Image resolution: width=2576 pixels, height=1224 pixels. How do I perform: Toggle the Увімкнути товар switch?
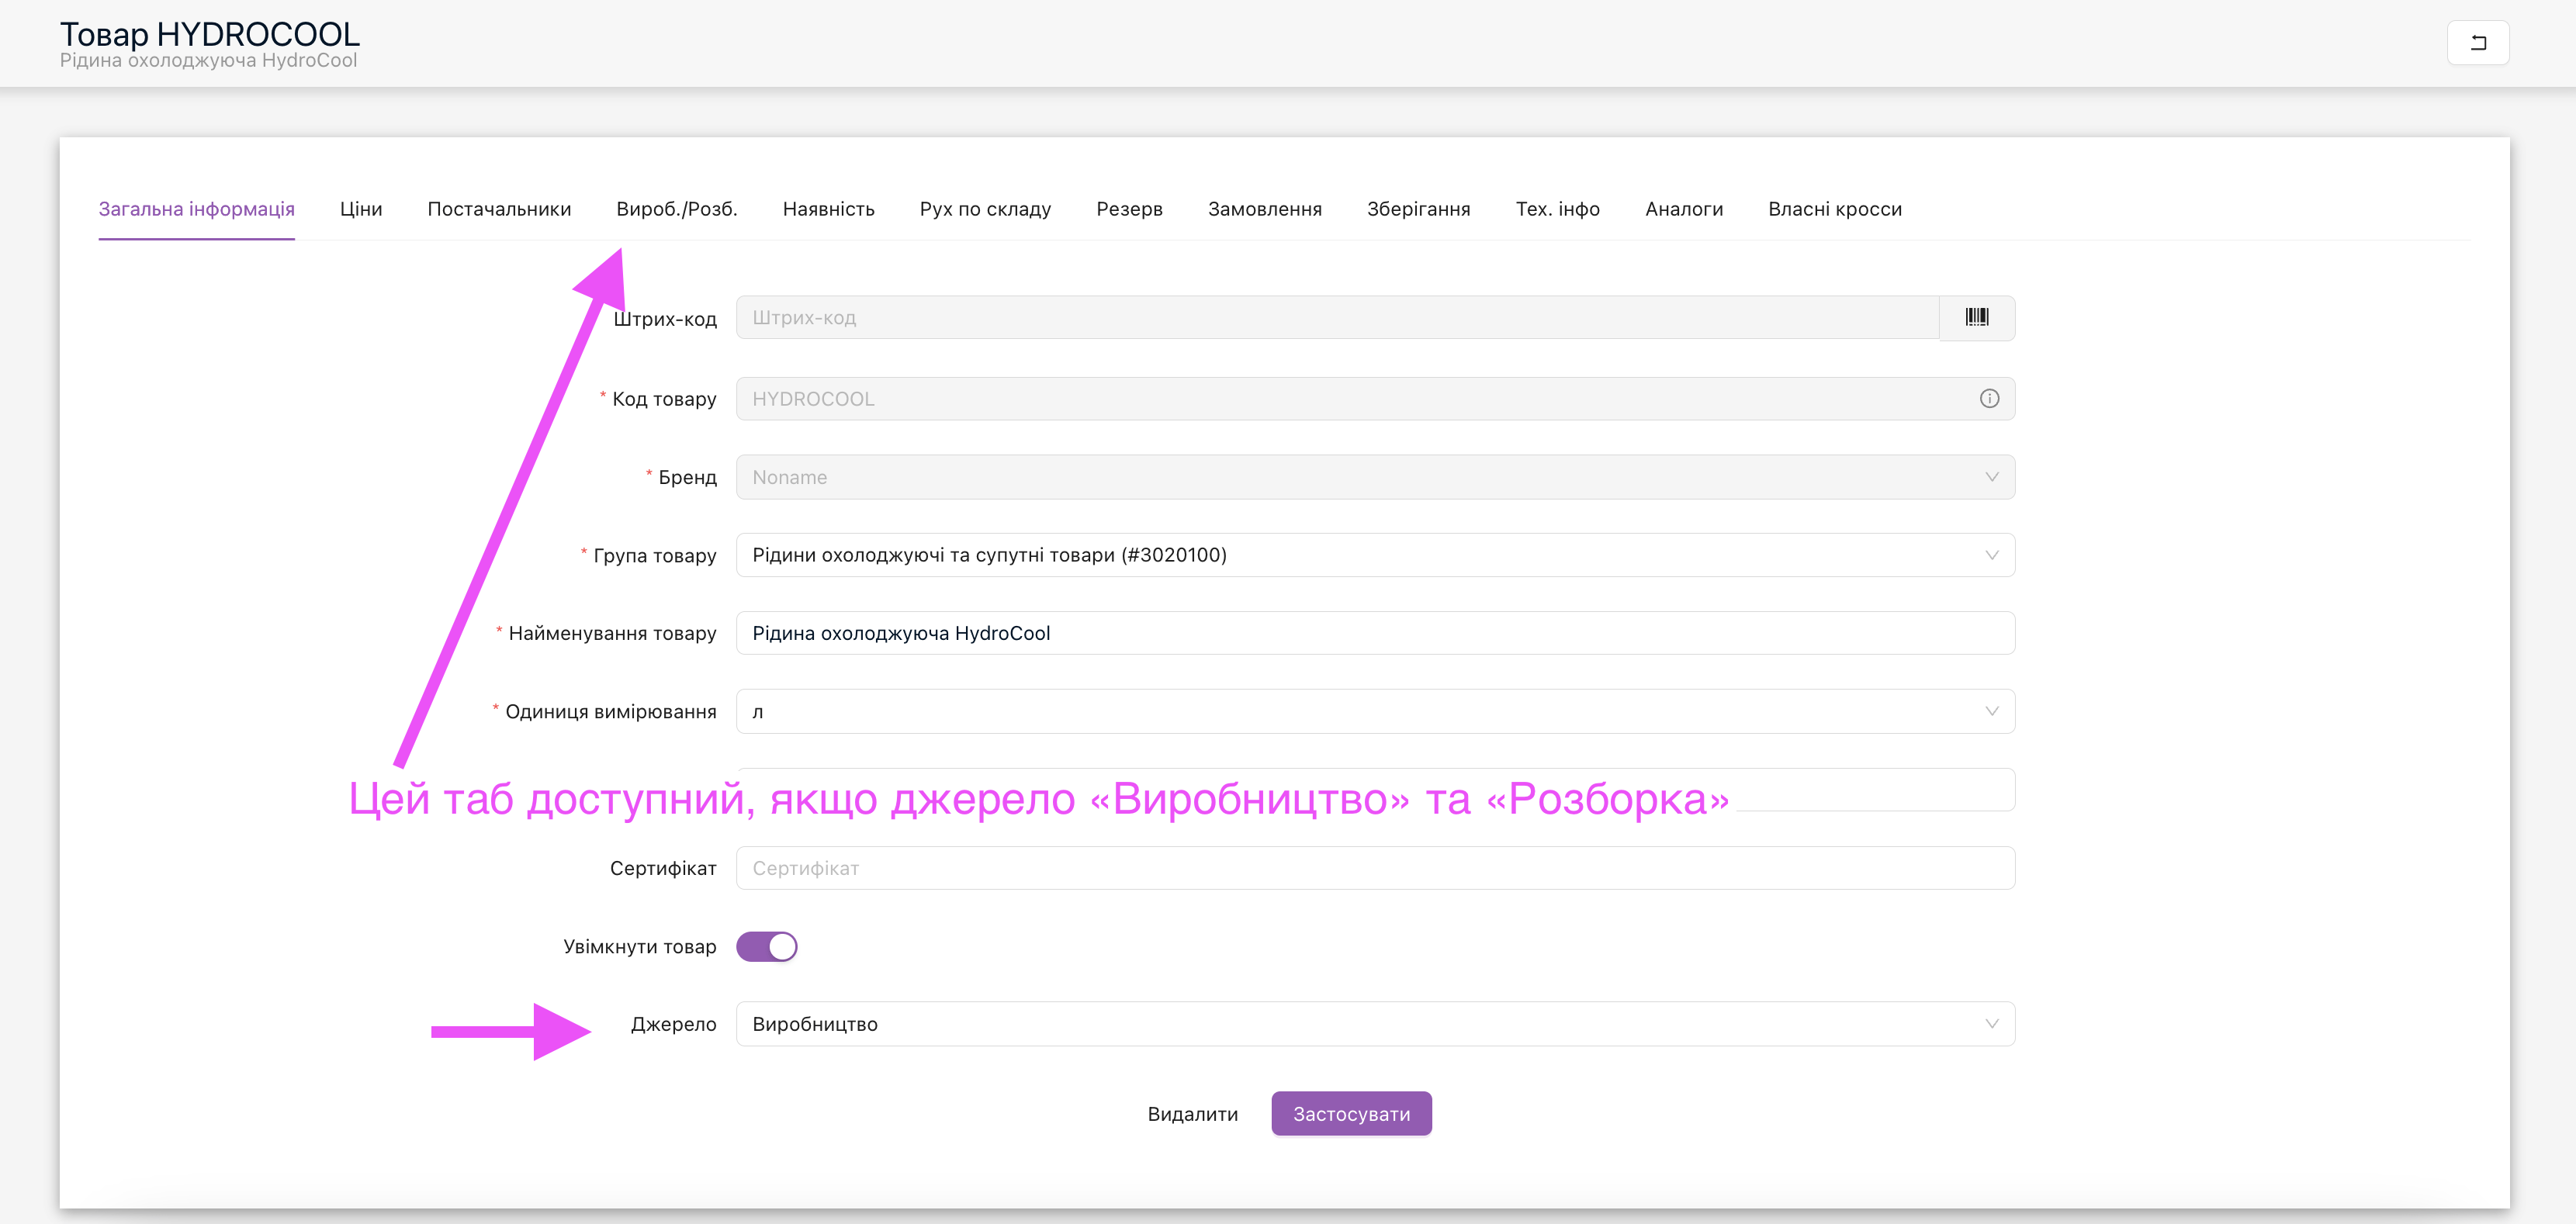coord(766,946)
